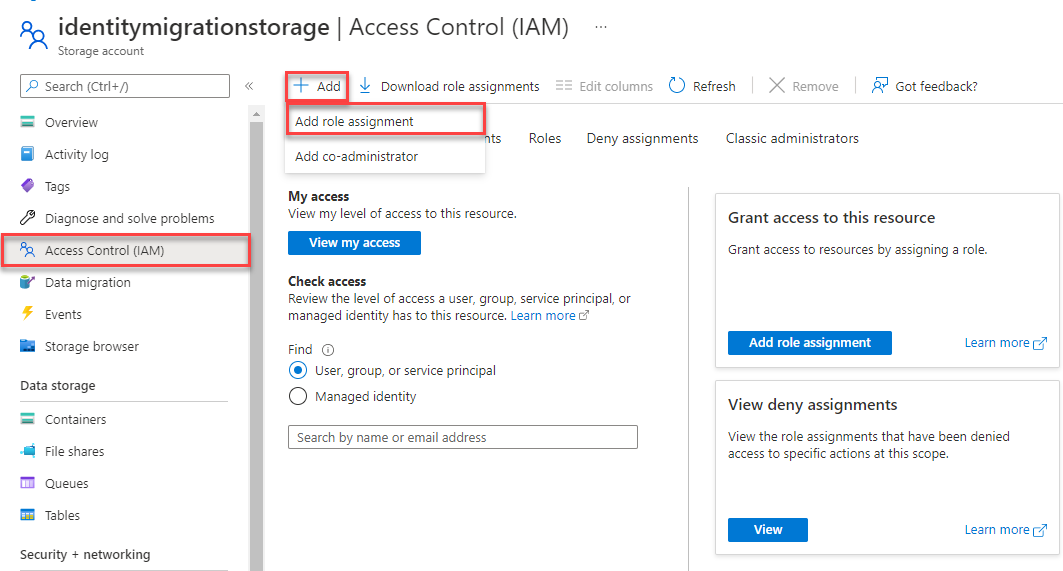
Task: Open Activity log in sidebar
Action: [x=77, y=155]
